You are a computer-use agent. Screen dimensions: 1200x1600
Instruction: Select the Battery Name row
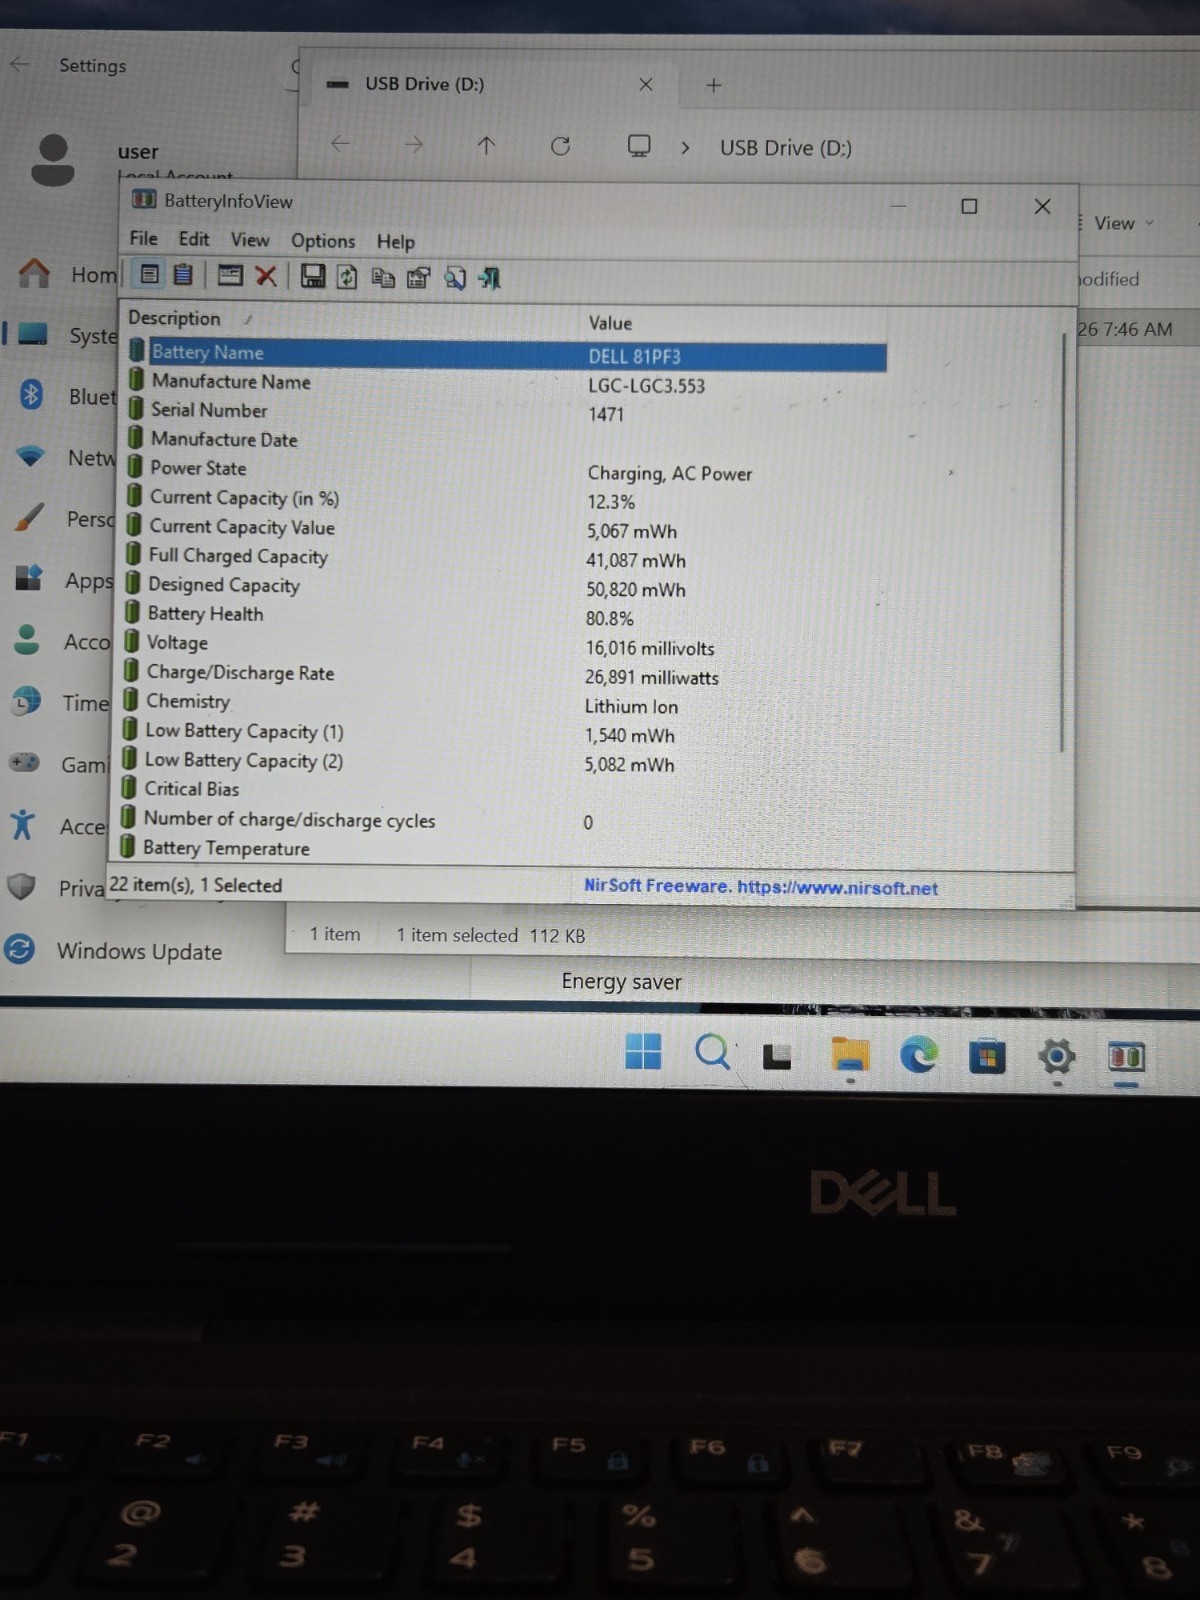(506, 355)
